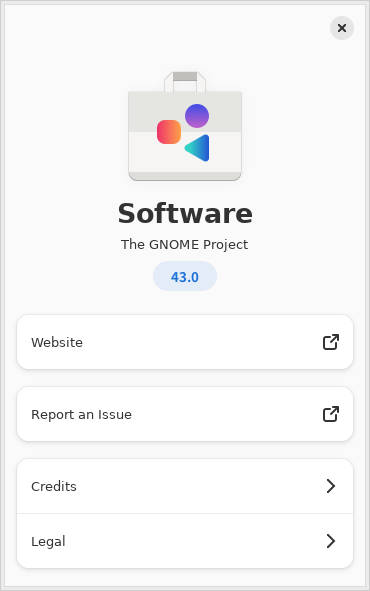Viewport: 370px width, 591px height.
Task: Open the Legal section
Action: coord(185,541)
